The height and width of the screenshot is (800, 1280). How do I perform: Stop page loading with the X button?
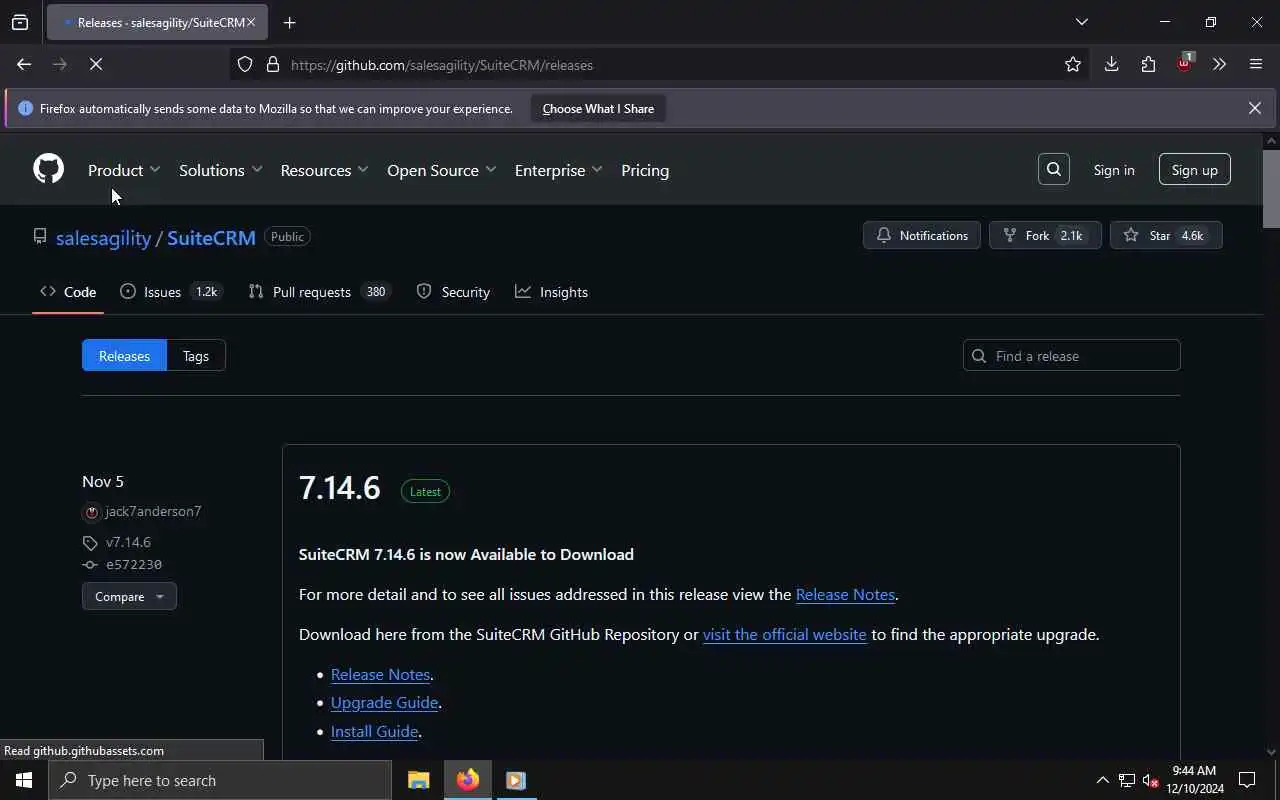coord(96,65)
